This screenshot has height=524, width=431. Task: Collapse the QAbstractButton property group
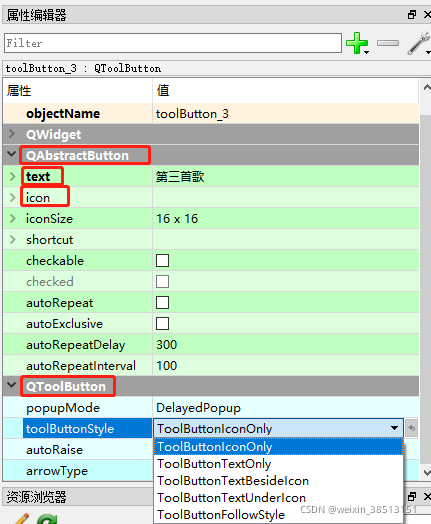(x=12, y=154)
